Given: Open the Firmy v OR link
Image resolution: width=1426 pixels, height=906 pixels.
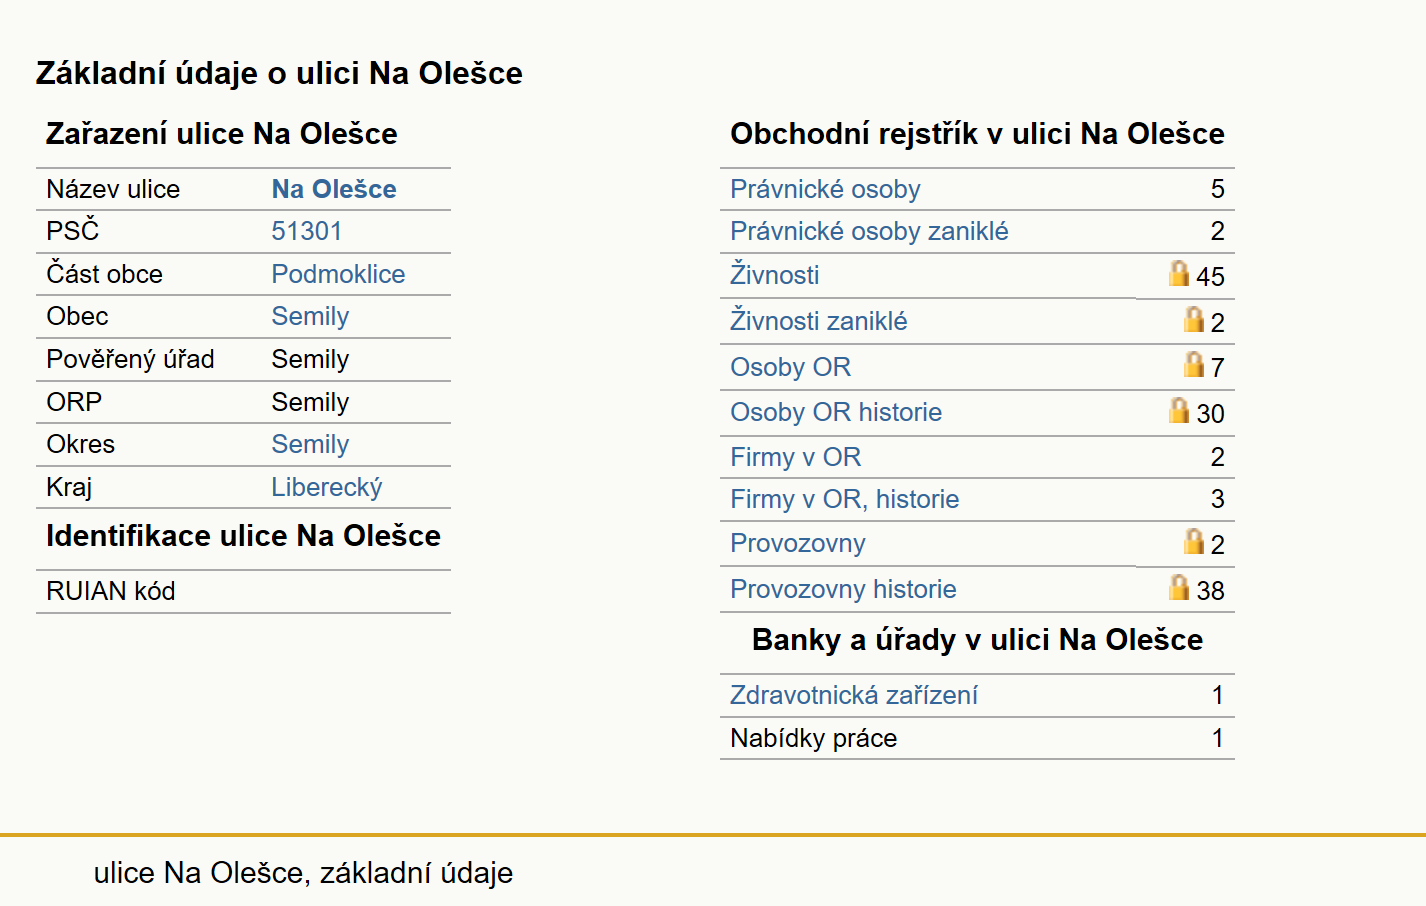Looking at the screenshot, I should coord(796,457).
